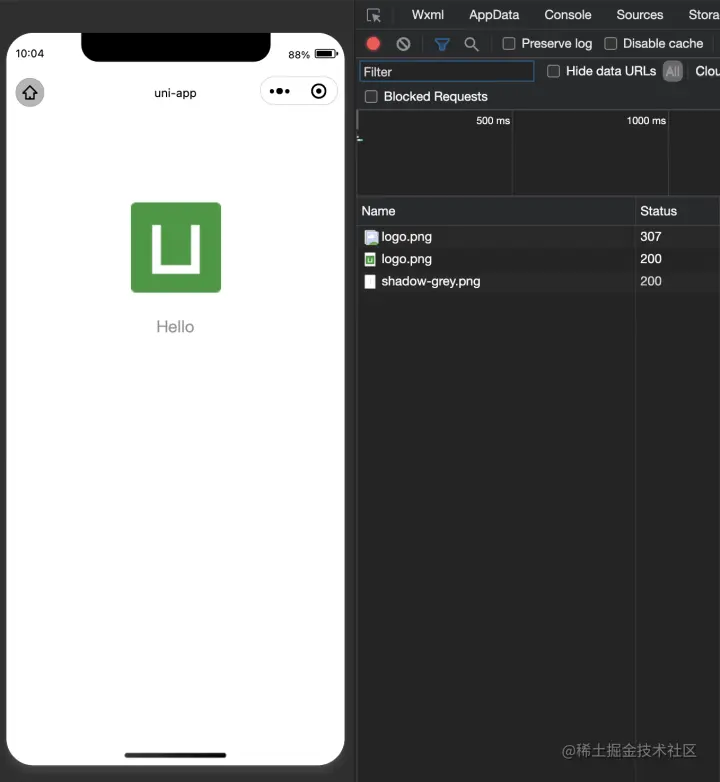This screenshot has width=720, height=782.
Task: Enable the Disable cache checkbox
Action: click(x=610, y=44)
